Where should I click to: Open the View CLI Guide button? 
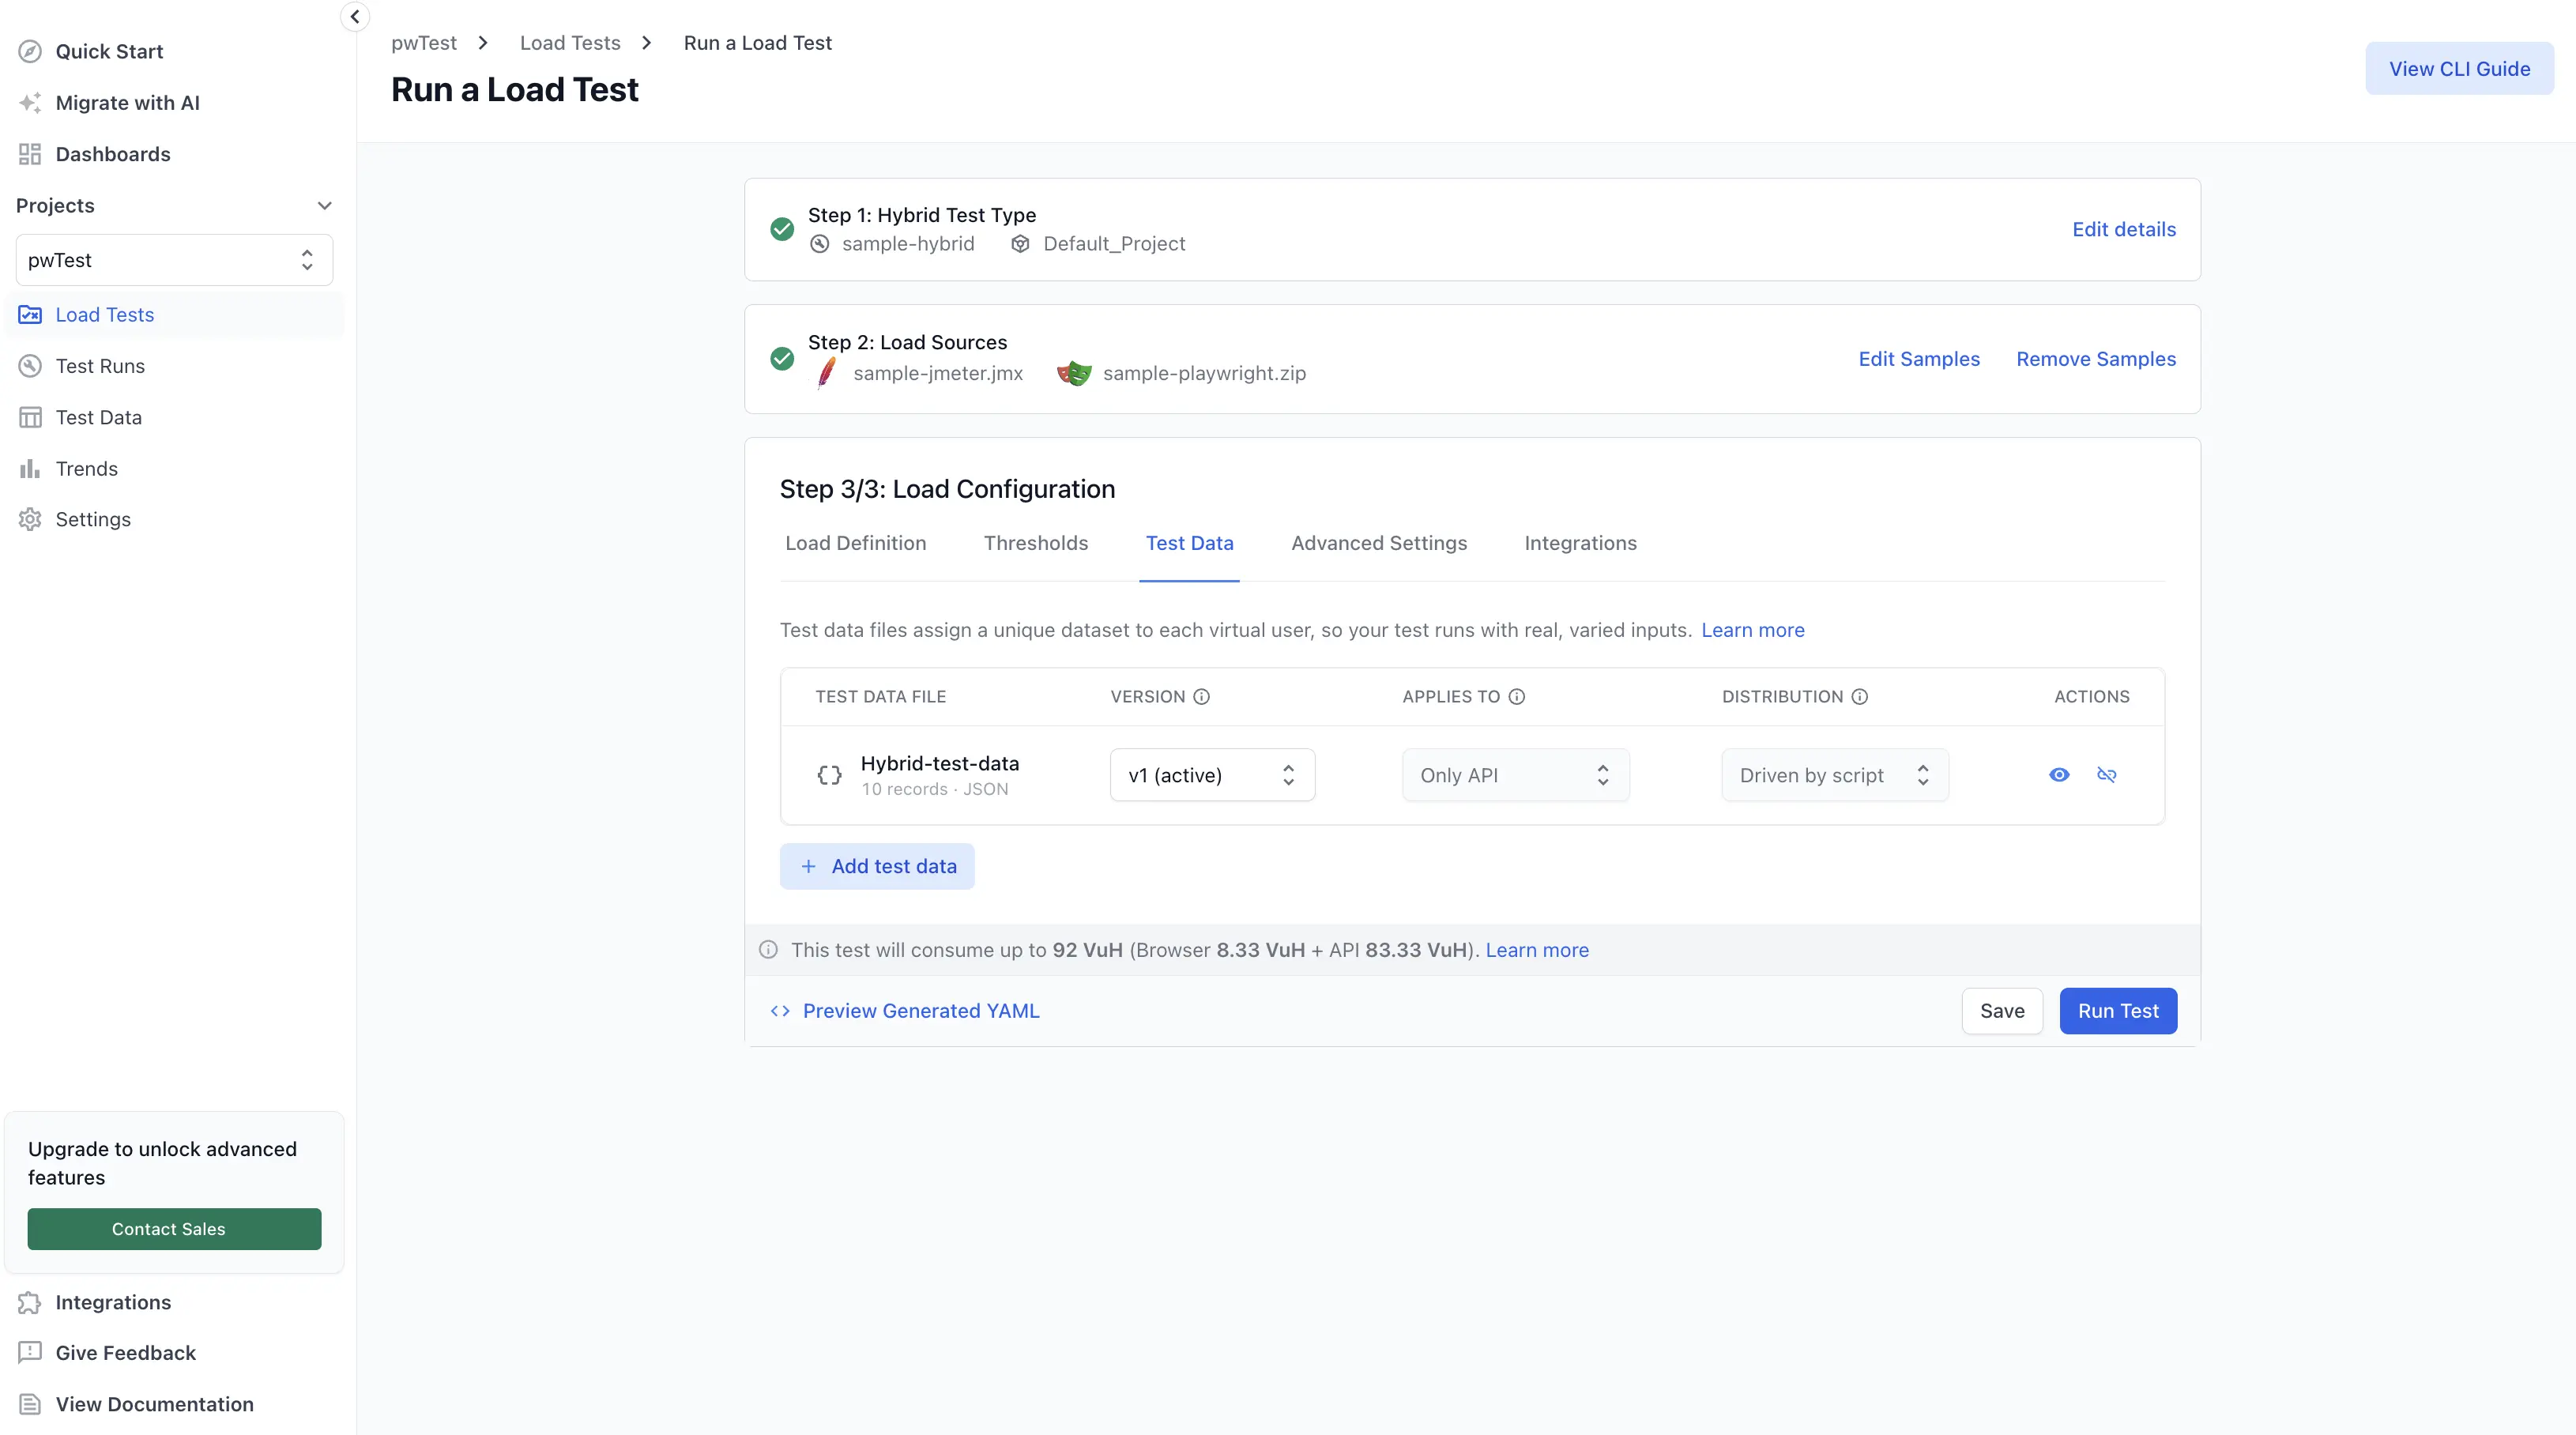click(x=2459, y=69)
